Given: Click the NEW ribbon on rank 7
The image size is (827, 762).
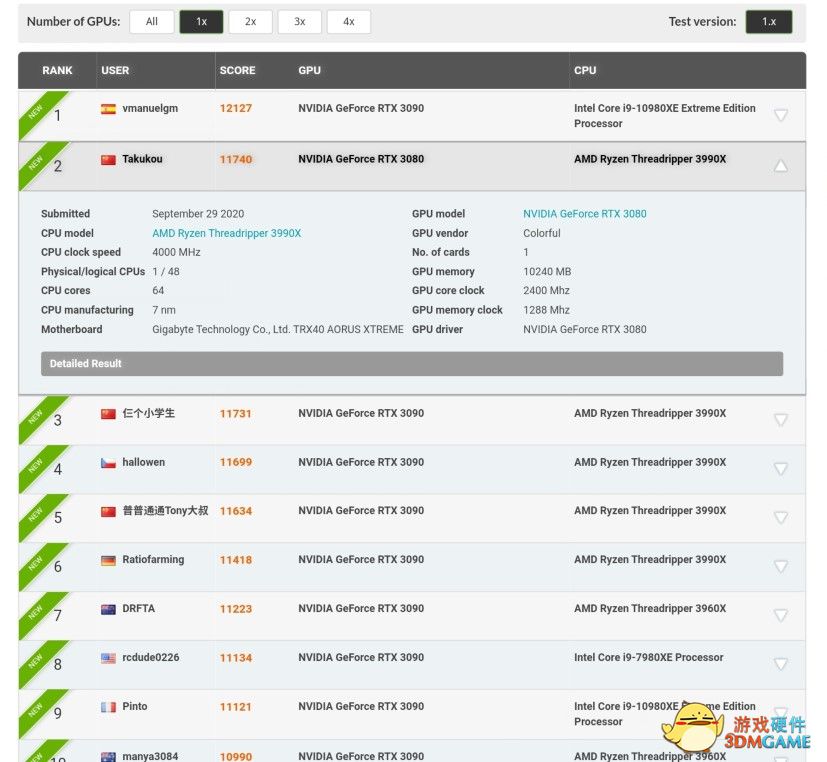Looking at the screenshot, I should click(x=38, y=610).
